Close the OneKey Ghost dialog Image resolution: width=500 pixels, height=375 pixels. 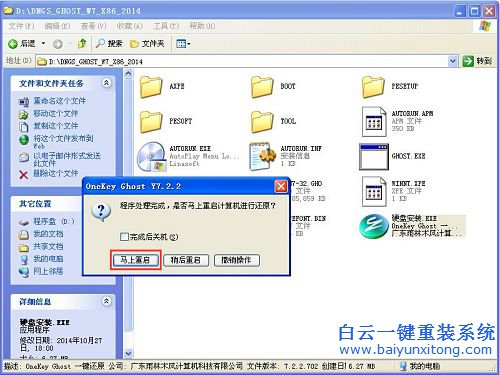(x=281, y=186)
